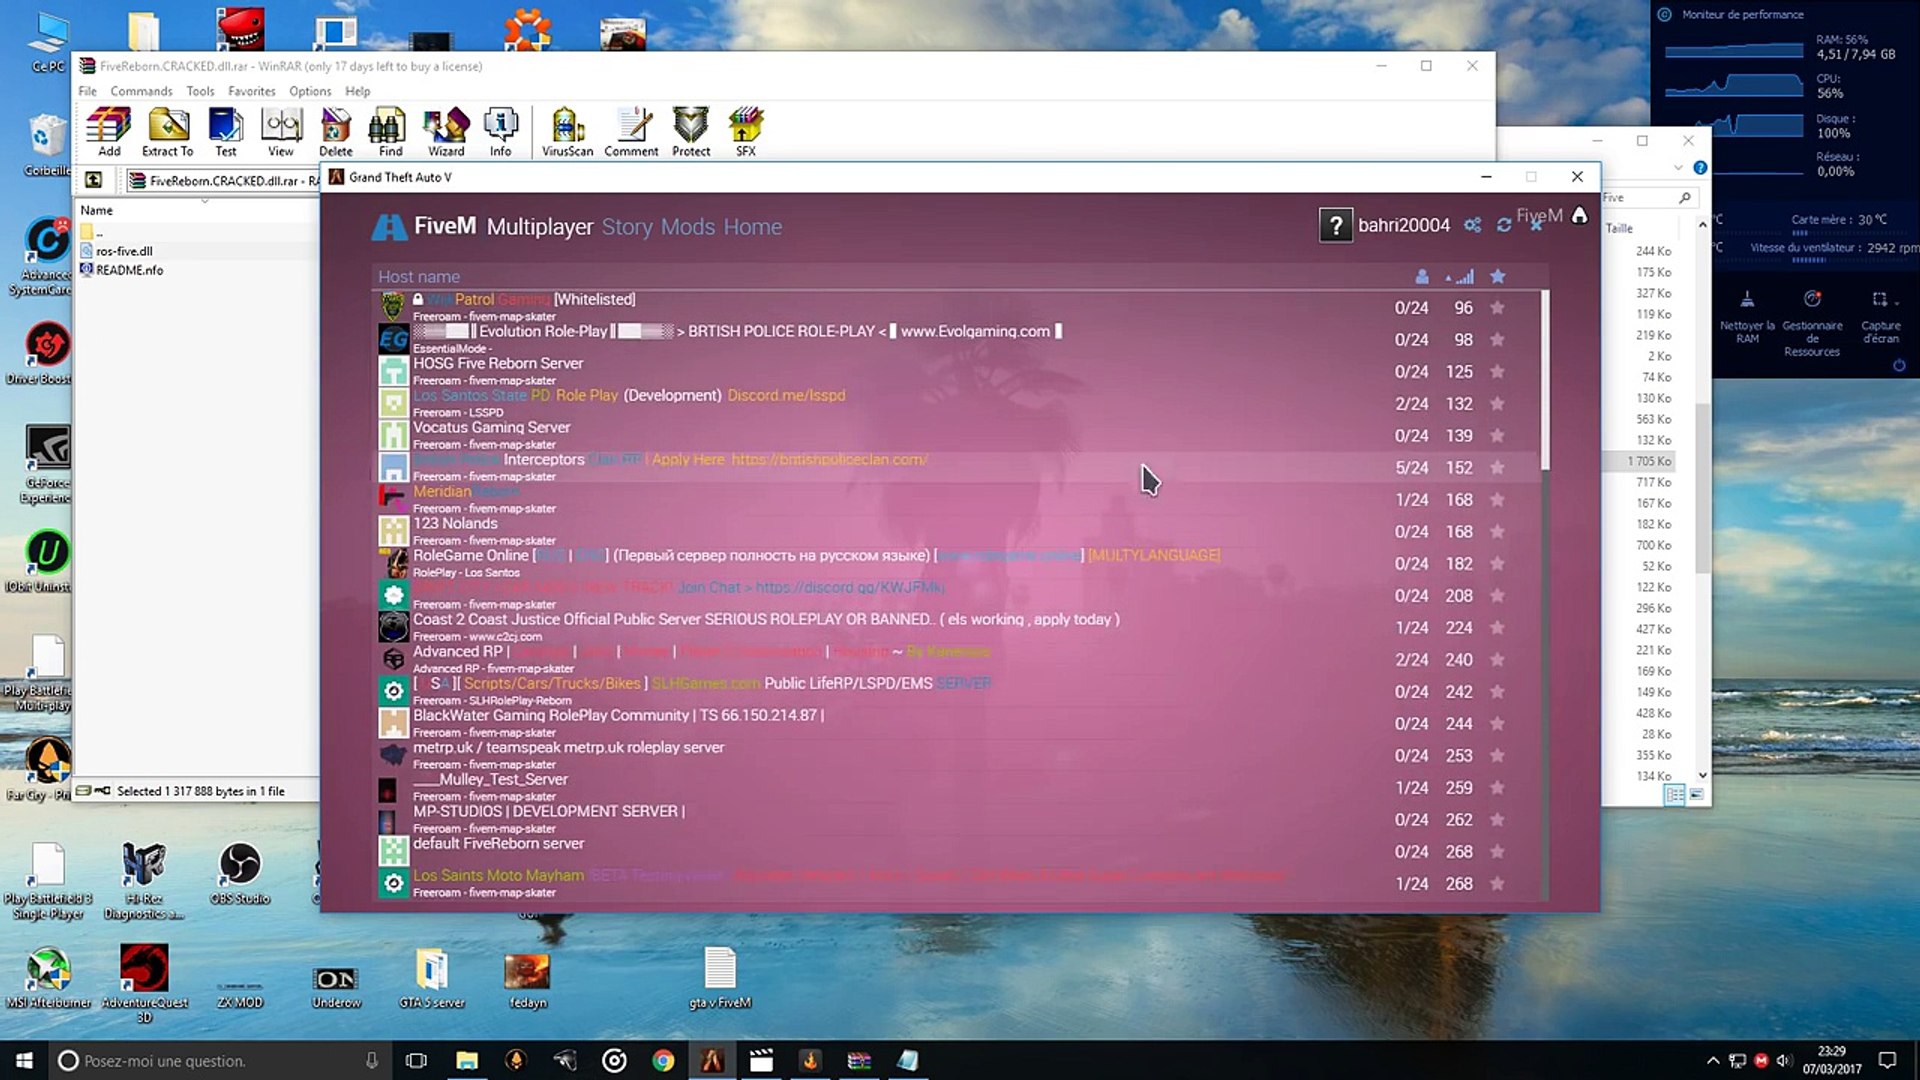The width and height of the screenshot is (1920, 1080).
Task: Open OBS Studio desktop shortcut
Action: click(x=239, y=875)
